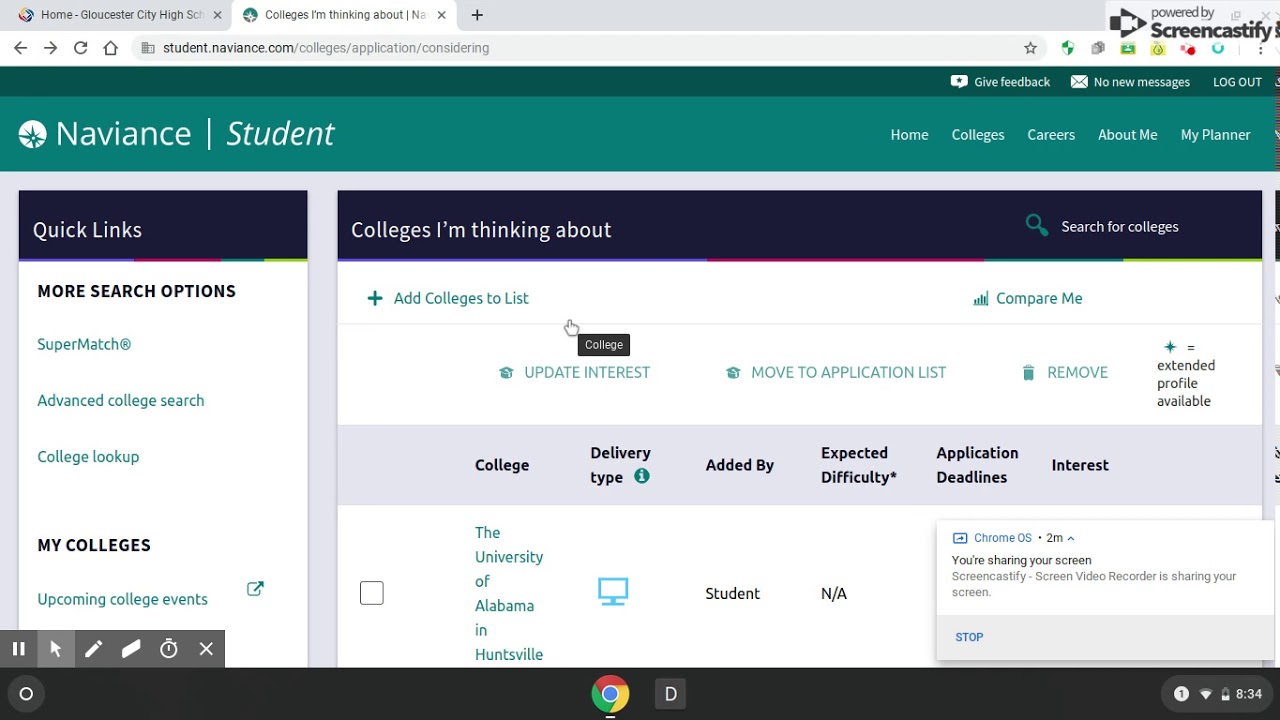Image resolution: width=1280 pixels, height=720 pixels.
Task: Click Add Colleges to List
Action: (x=461, y=298)
